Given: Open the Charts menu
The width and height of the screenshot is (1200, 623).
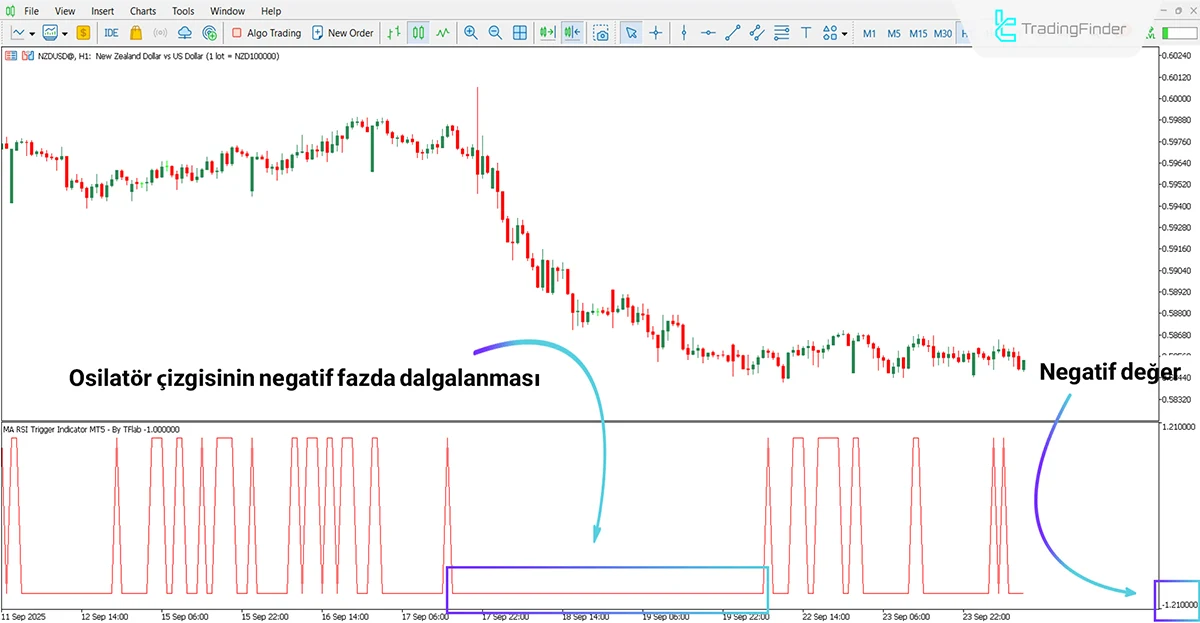Looking at the screenshot, I should 142,11.
